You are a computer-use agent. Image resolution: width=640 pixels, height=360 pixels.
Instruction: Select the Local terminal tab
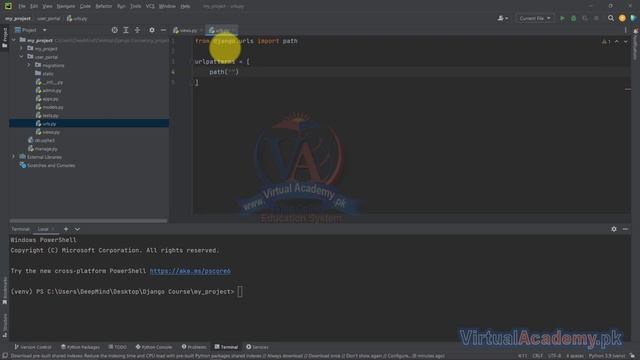pyautogui.click(x=43, y=229)
